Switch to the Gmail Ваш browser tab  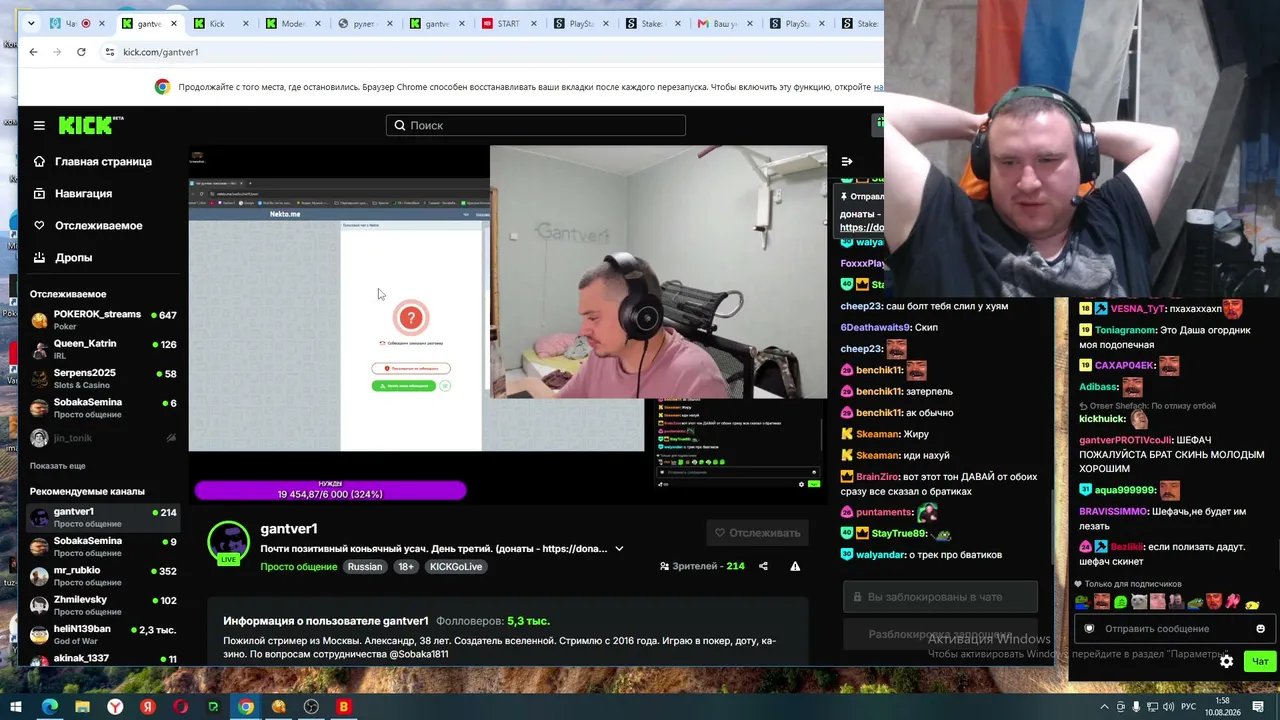(x=725, y=24)
